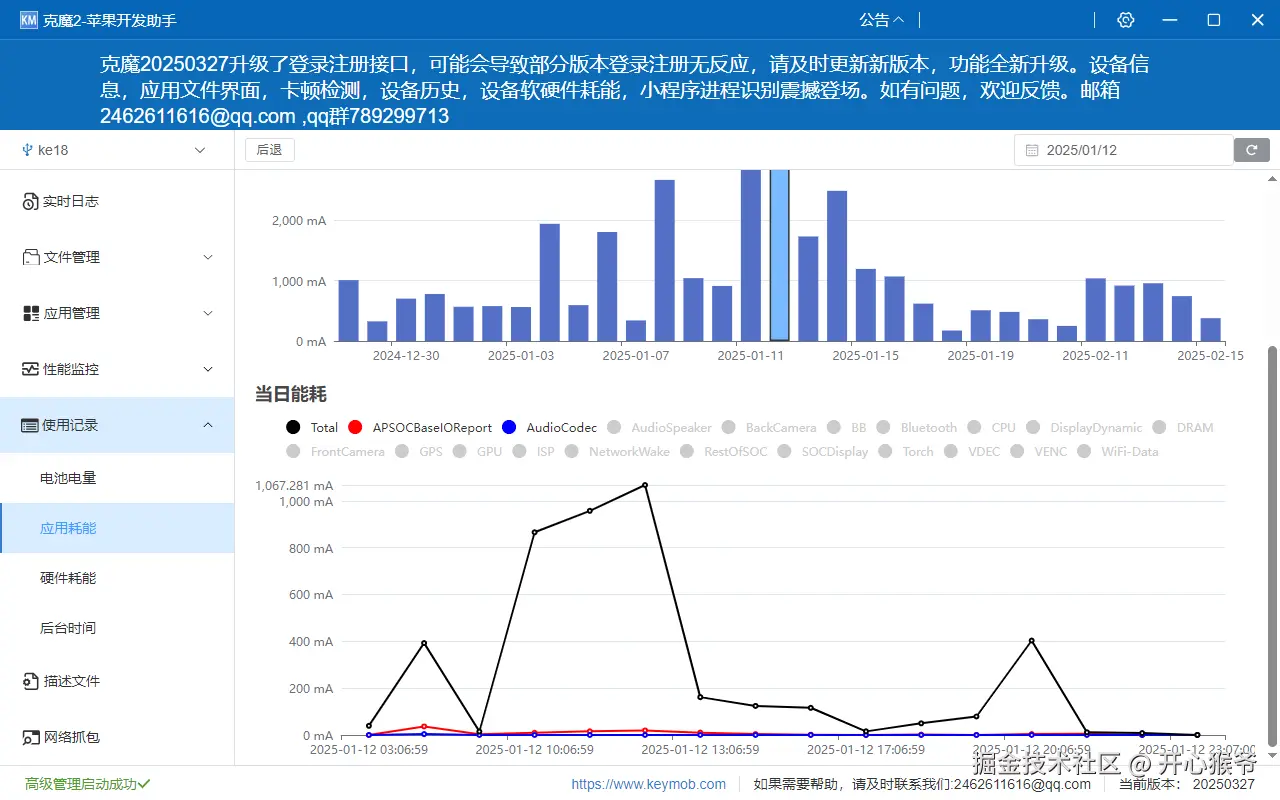The width and height of the screenshot is (1280, 800).
Task: Select the 后台时间 submenu item
Action: click(x=117, y=628)
